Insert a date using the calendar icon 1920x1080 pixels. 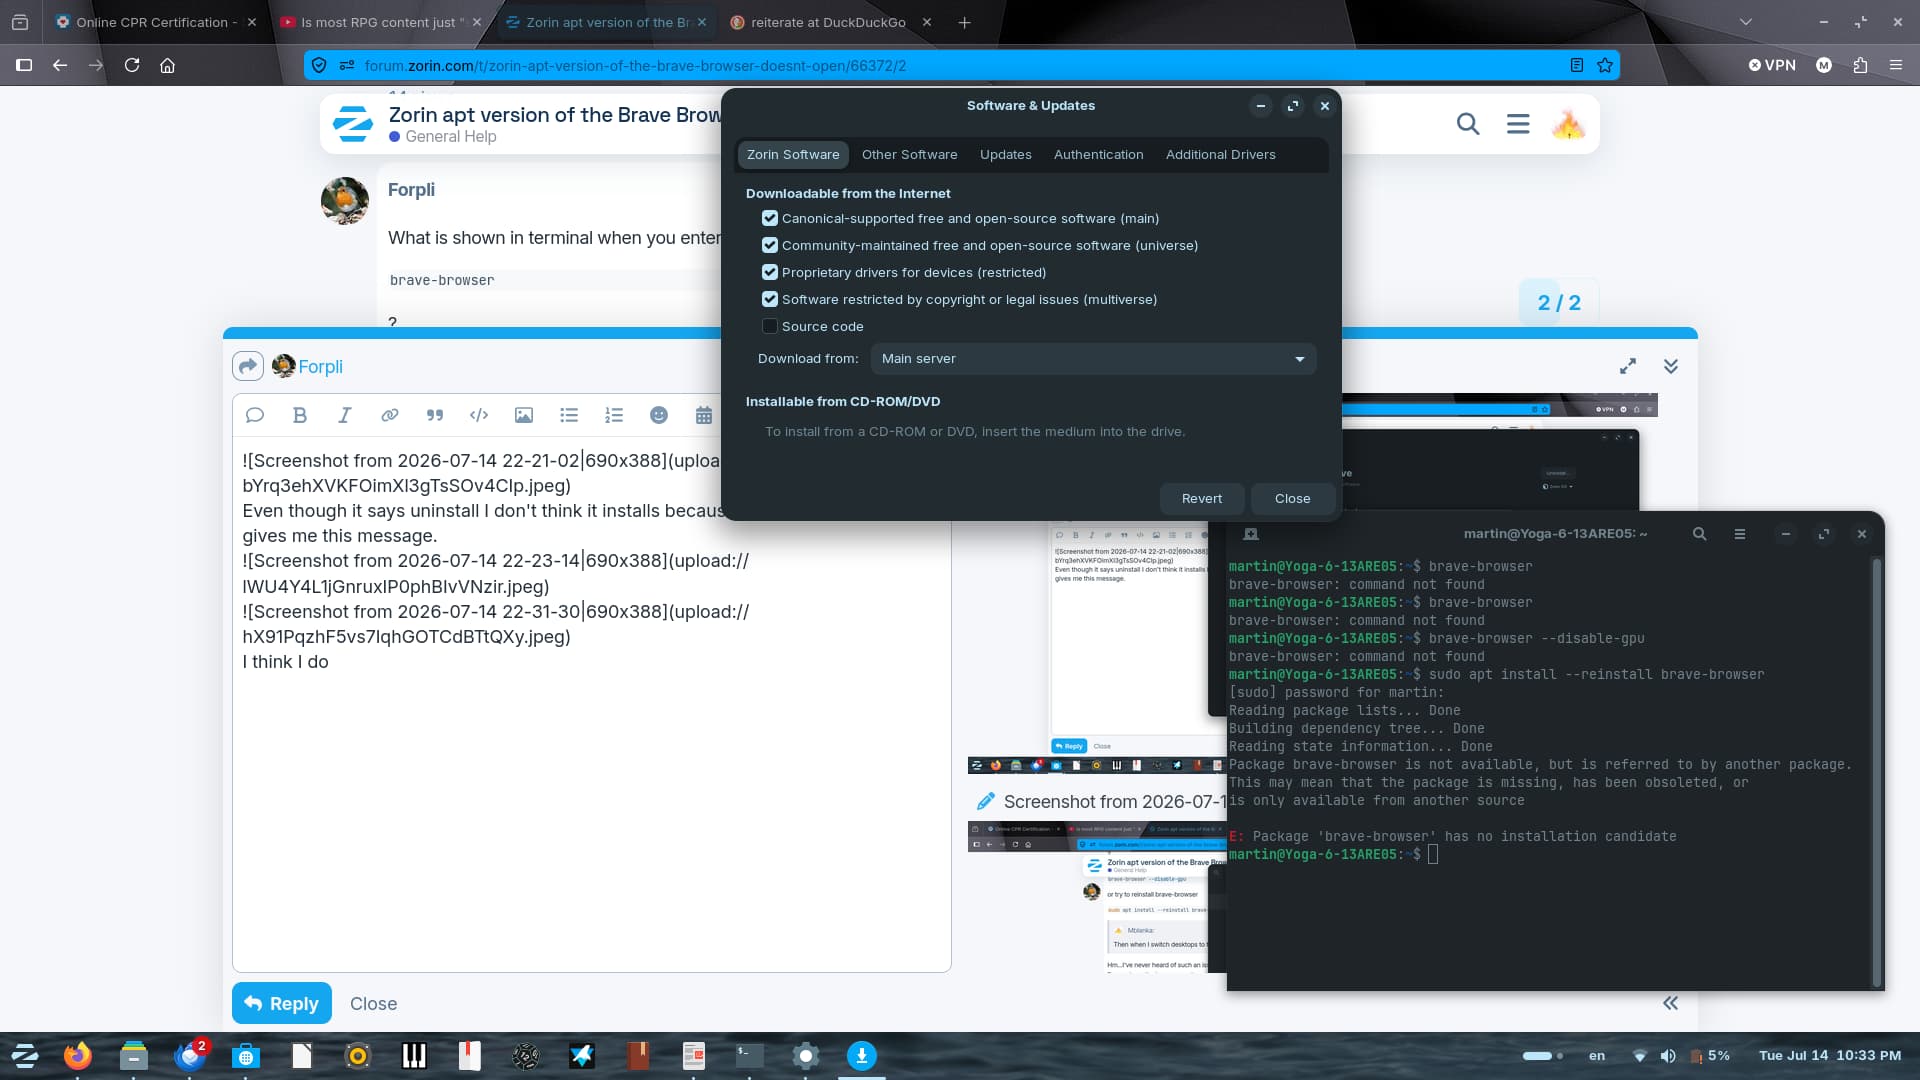click(x=704, y=415)
